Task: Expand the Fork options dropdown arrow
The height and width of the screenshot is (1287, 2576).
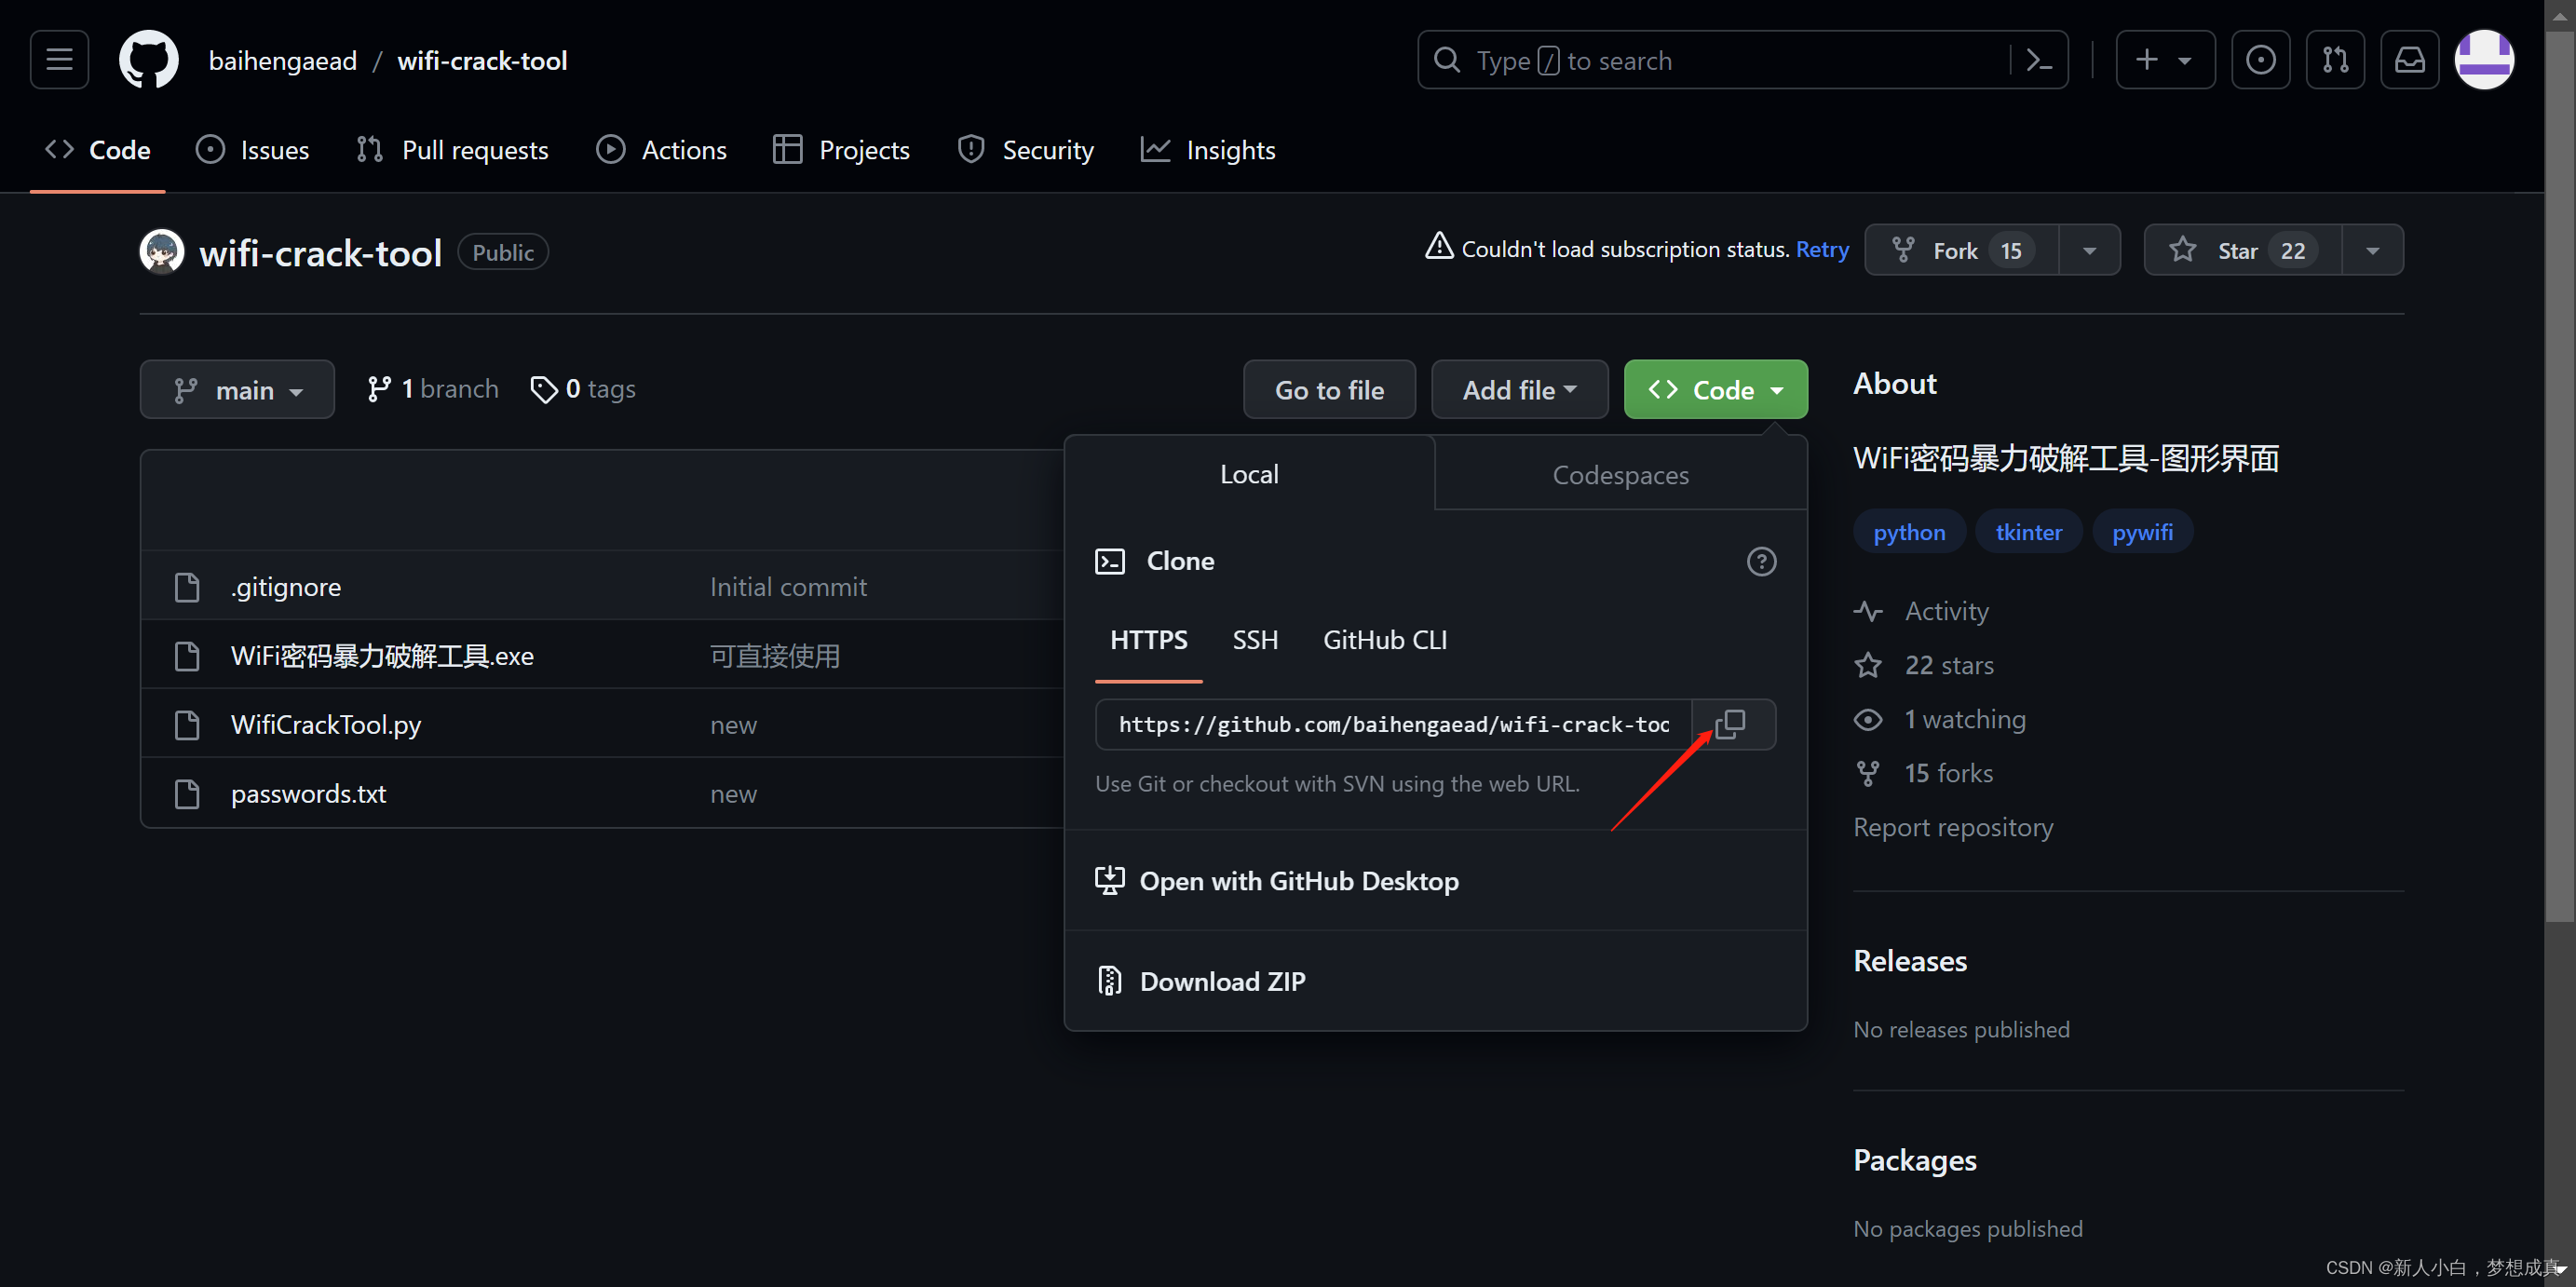Action: coord(2089,250)
